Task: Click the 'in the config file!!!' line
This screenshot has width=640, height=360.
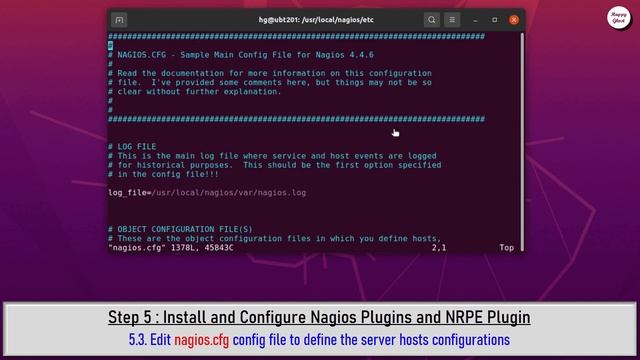Action: [163, 174]
